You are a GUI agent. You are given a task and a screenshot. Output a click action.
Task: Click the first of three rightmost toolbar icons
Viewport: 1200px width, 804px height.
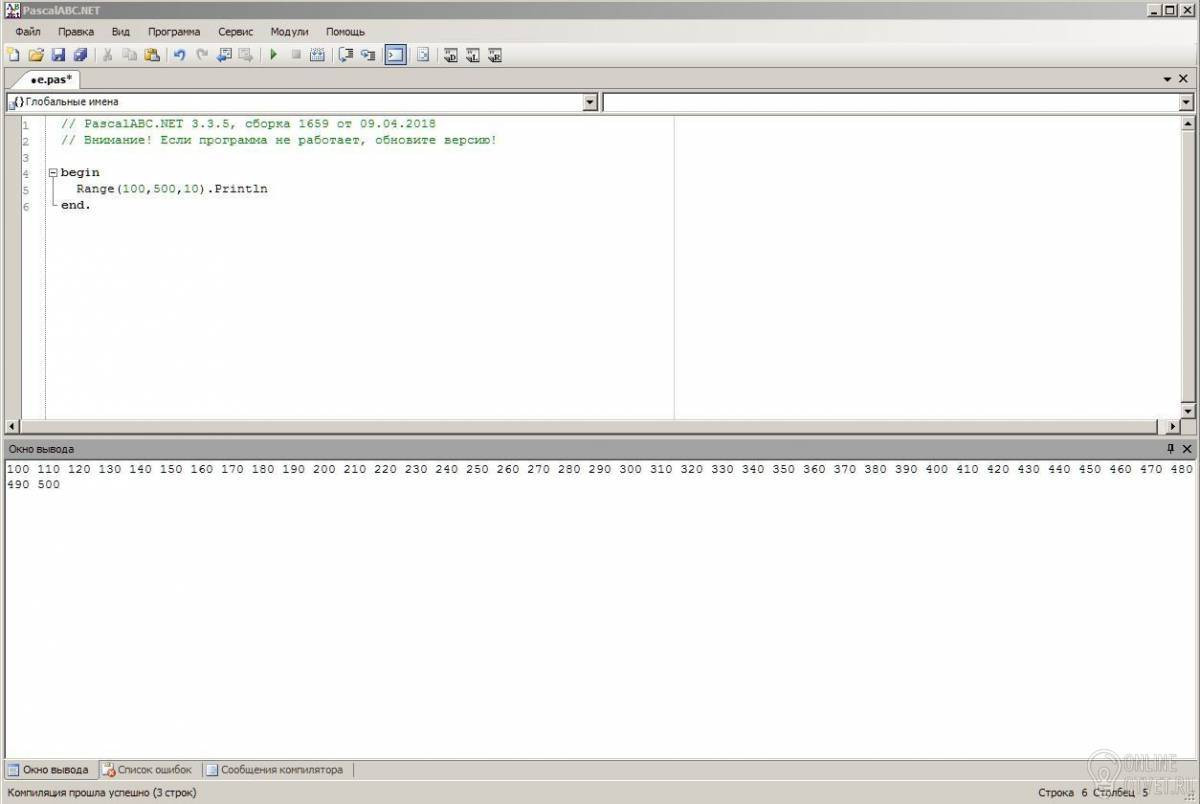(451, 55)
